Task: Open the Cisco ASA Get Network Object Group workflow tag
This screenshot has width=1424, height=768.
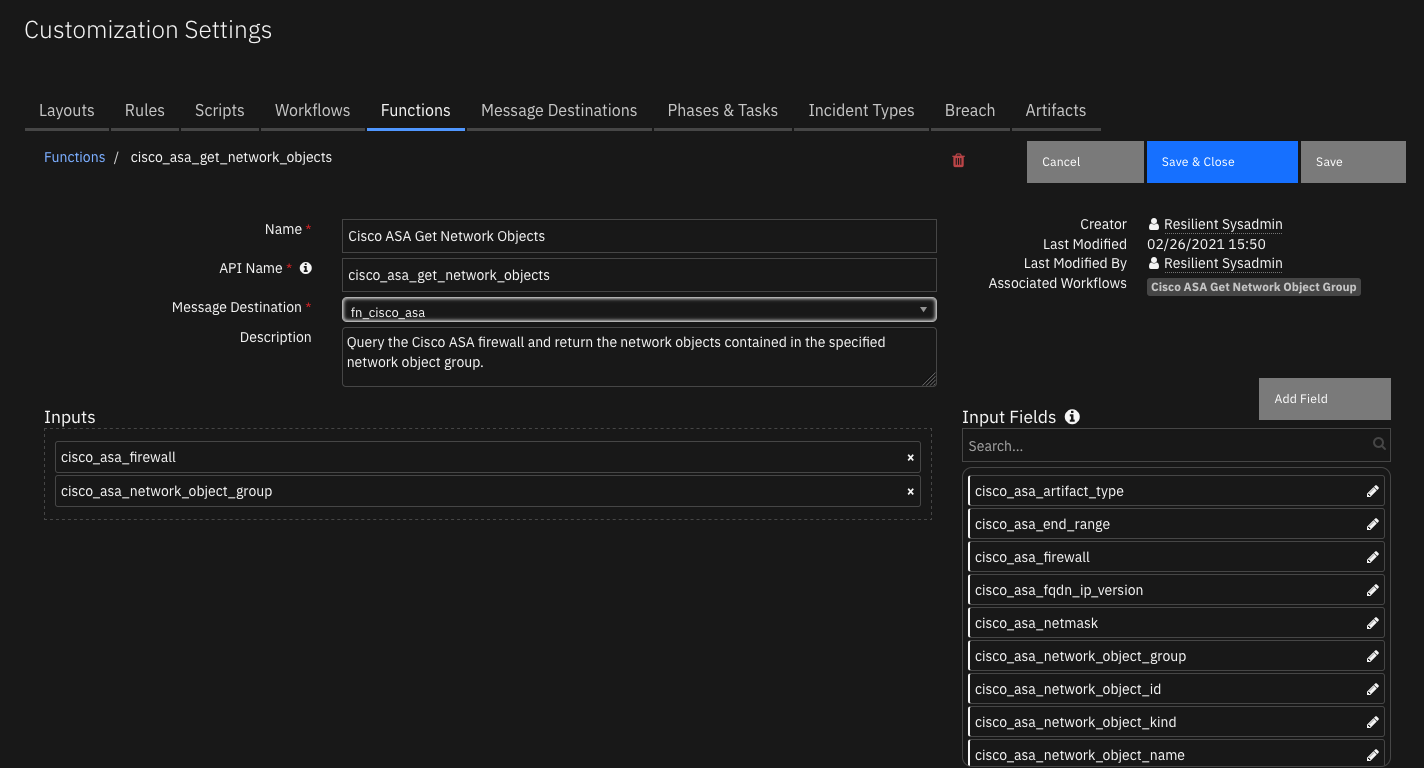Action: click(x=1254, y=287)
